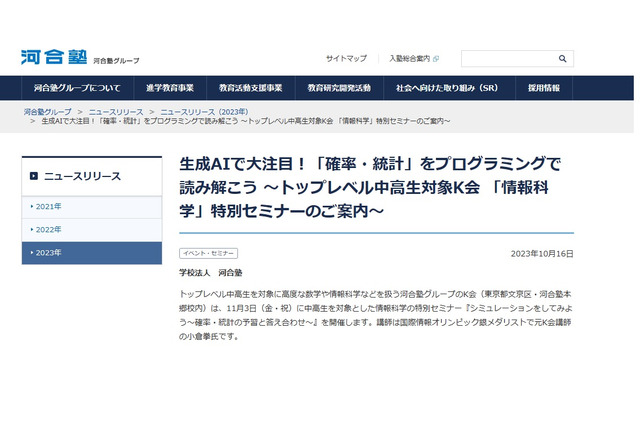Open the sidebar ニュースリリース heading
Screen dimensions: 640x426
point(92,176)
